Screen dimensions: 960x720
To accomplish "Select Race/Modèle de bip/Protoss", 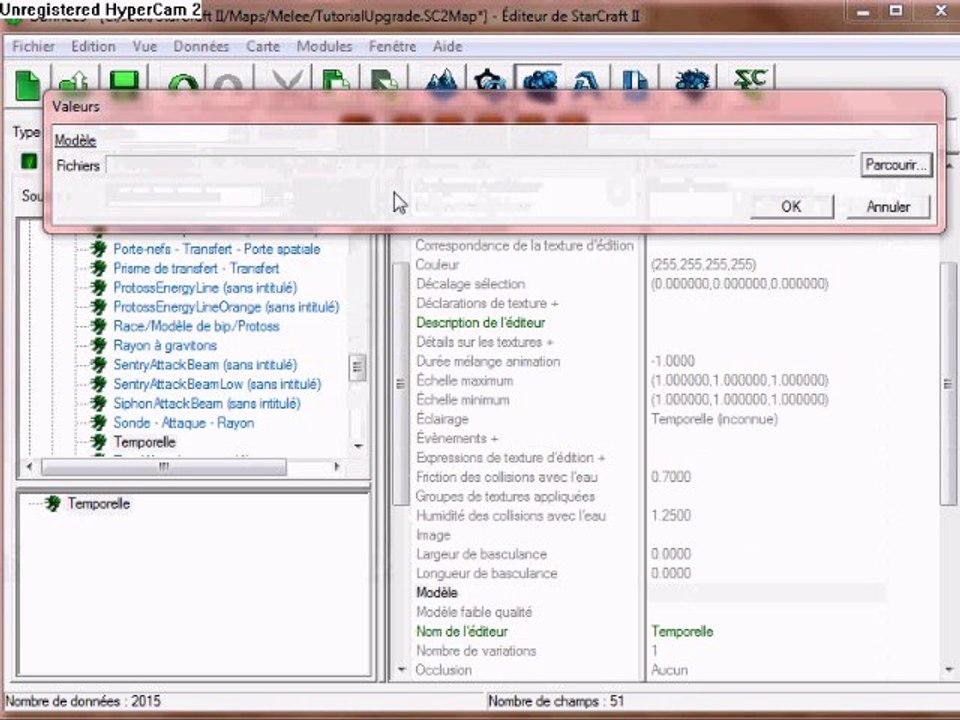I will pos(197,326).
